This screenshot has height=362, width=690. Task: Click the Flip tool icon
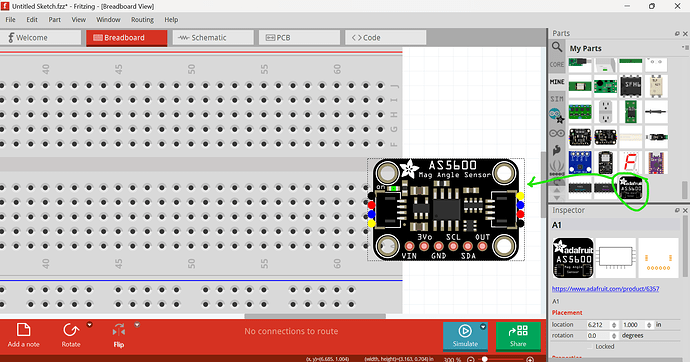[x=119, y=330]
